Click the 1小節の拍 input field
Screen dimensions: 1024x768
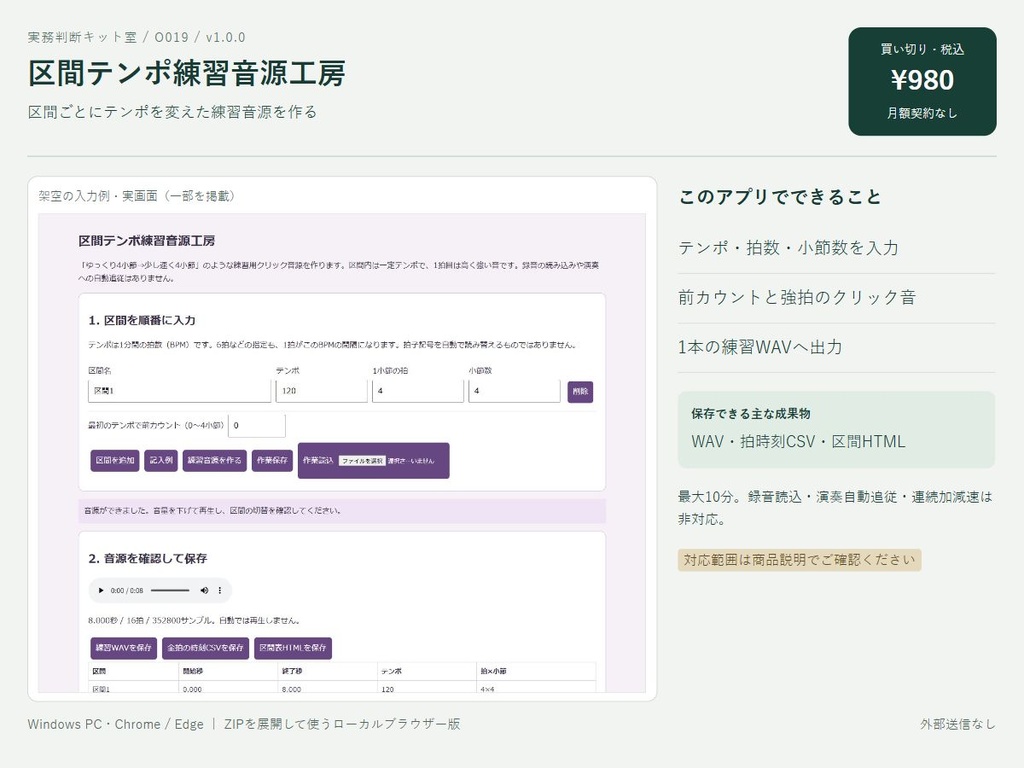click(418, 391)
